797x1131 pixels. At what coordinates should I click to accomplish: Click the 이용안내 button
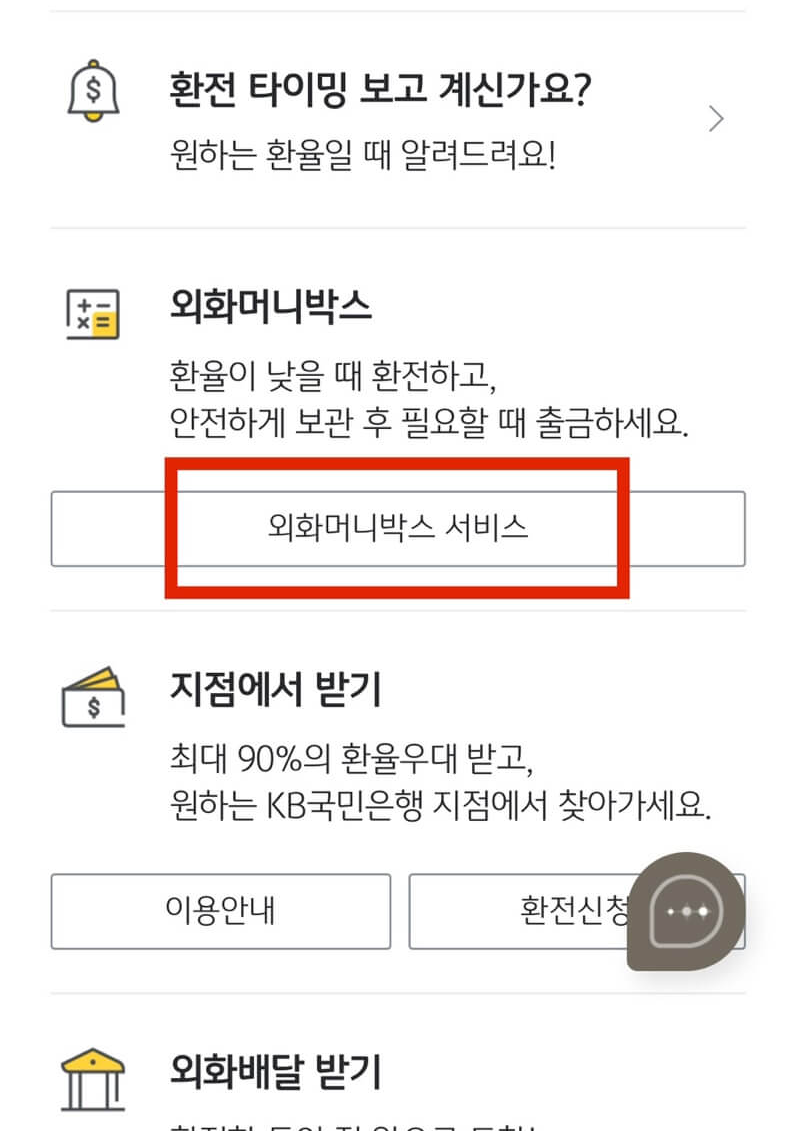[x=221, y=911]
